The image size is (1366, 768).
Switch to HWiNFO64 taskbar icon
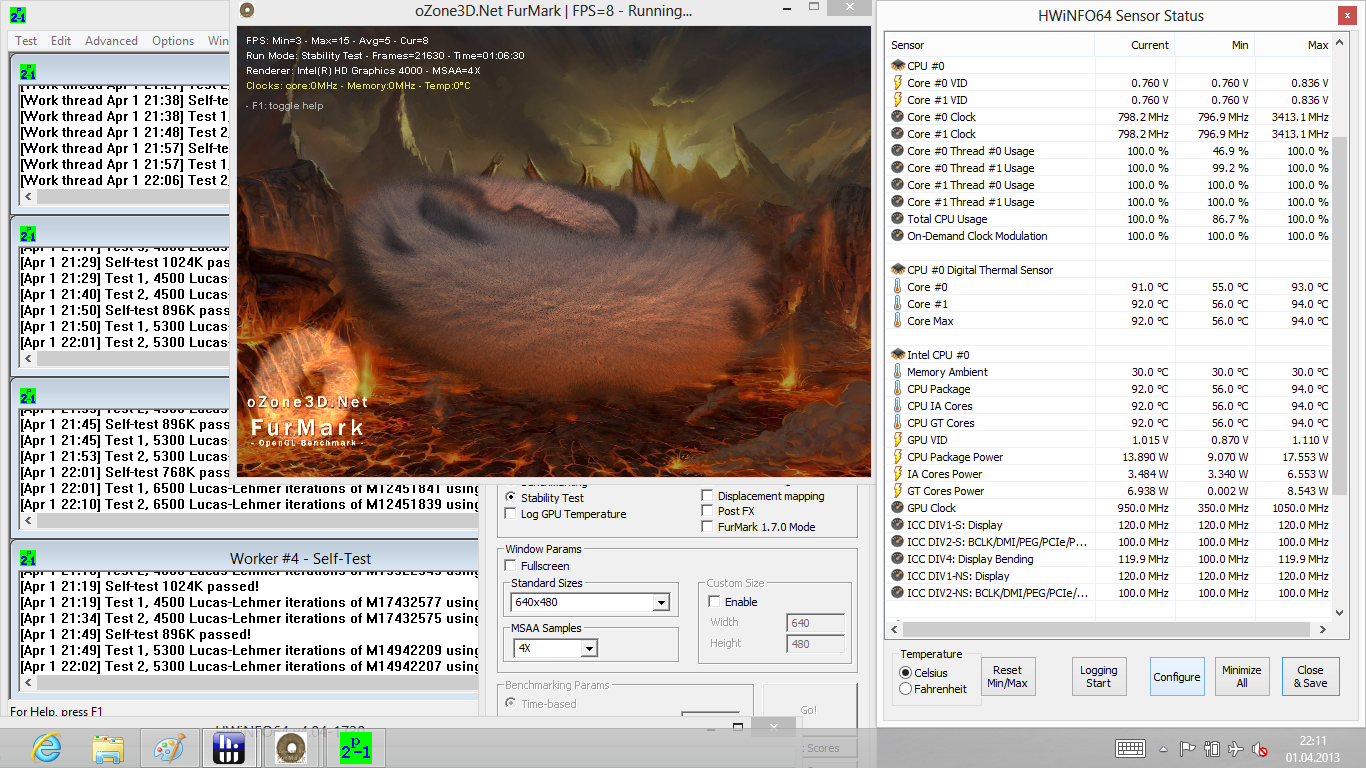pyautogui.click(x=230, y=748)
